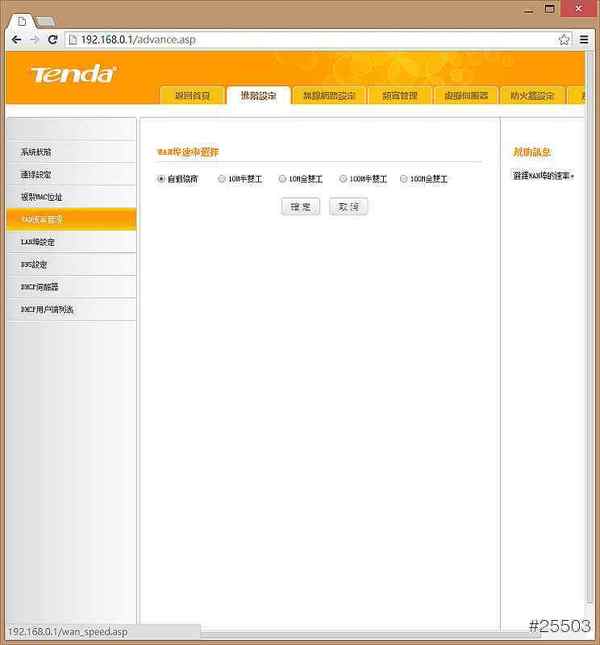Open DNS settings sidebar item
This screenshot has width=600, height=645.
tap(72, 264)
